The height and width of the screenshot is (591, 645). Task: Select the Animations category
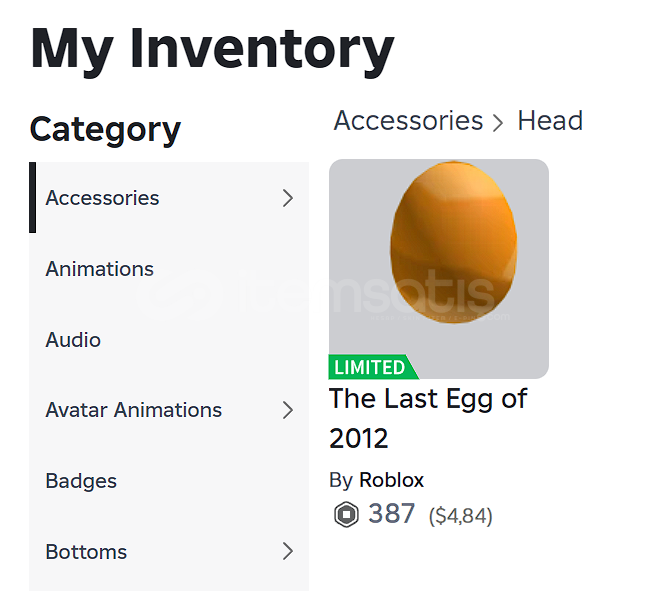coord(99,269)
